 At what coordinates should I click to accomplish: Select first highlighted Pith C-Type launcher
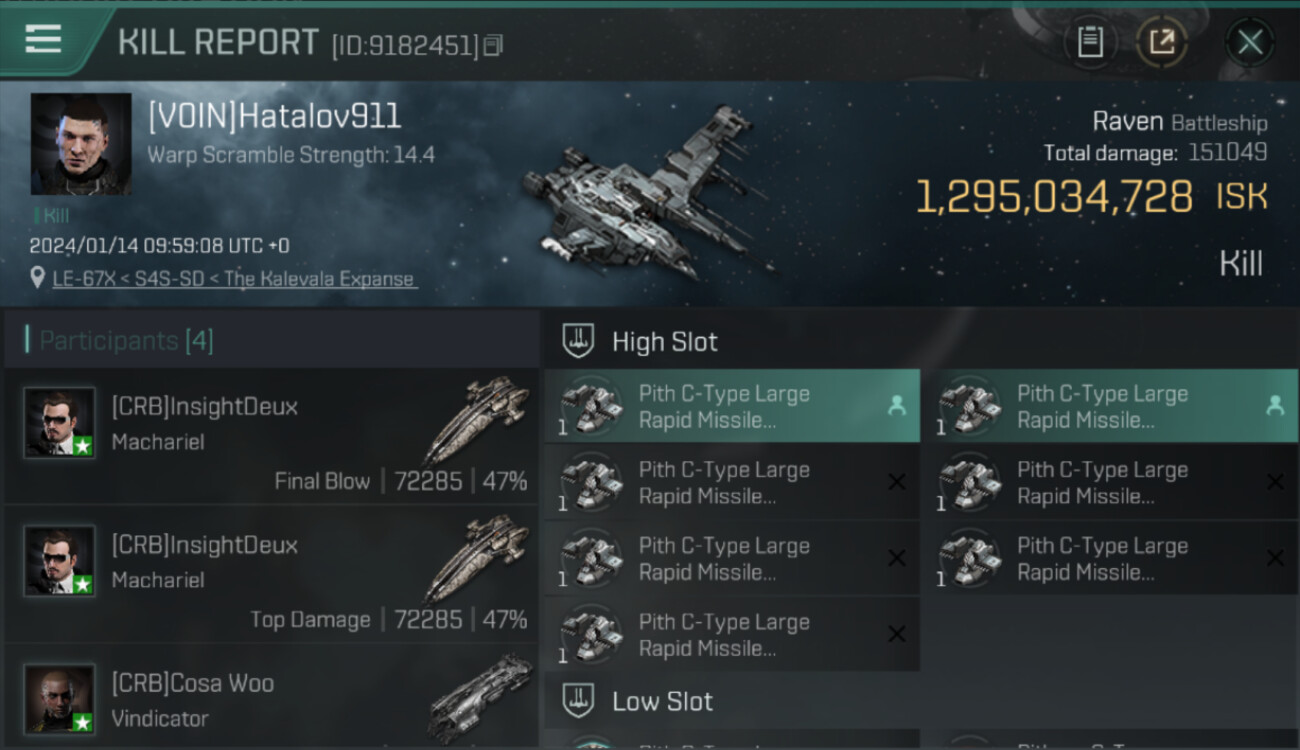point(732,406)
